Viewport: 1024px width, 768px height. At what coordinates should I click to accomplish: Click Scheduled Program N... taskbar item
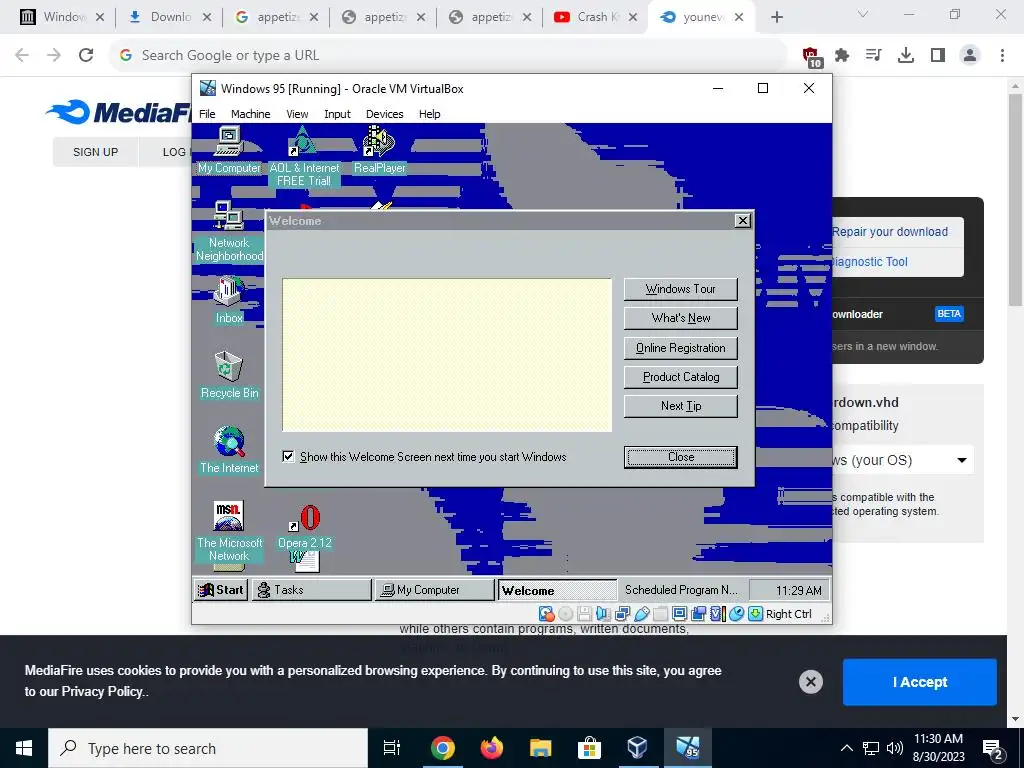tap(680, 590)
